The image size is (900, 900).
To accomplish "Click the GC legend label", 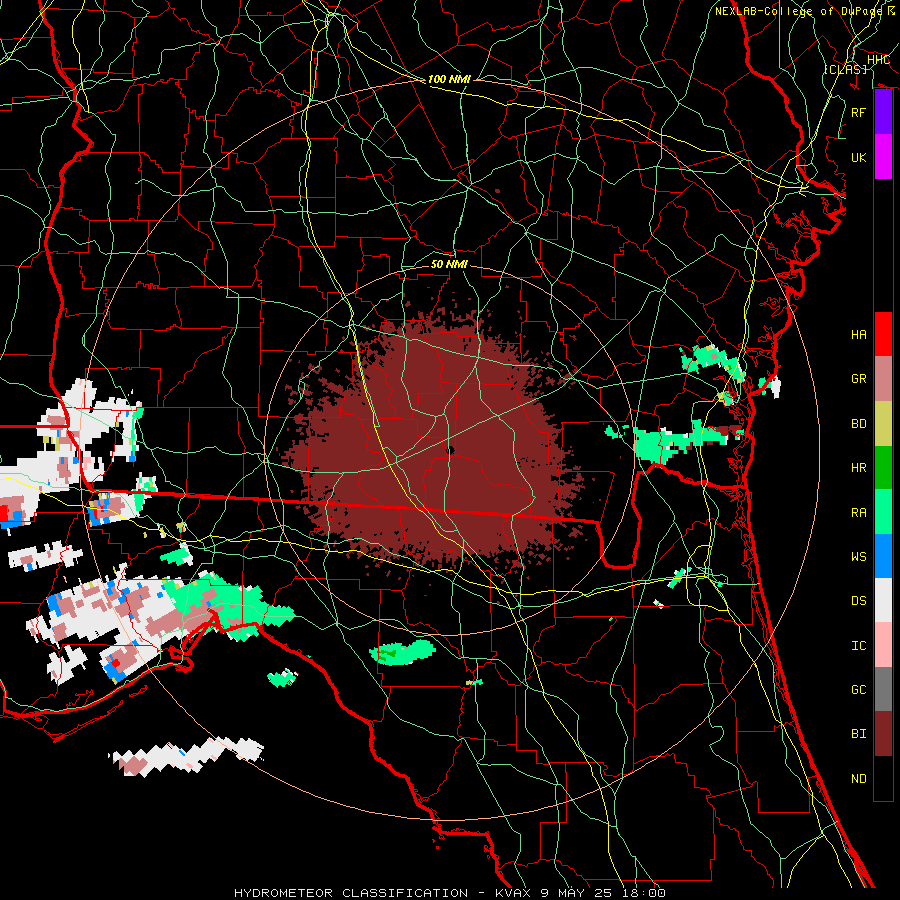I will pos(858,690).
